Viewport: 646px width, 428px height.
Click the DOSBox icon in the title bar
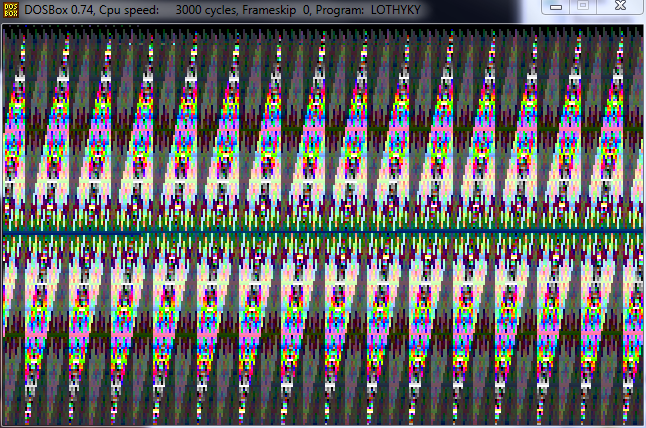tap(12, 10)
